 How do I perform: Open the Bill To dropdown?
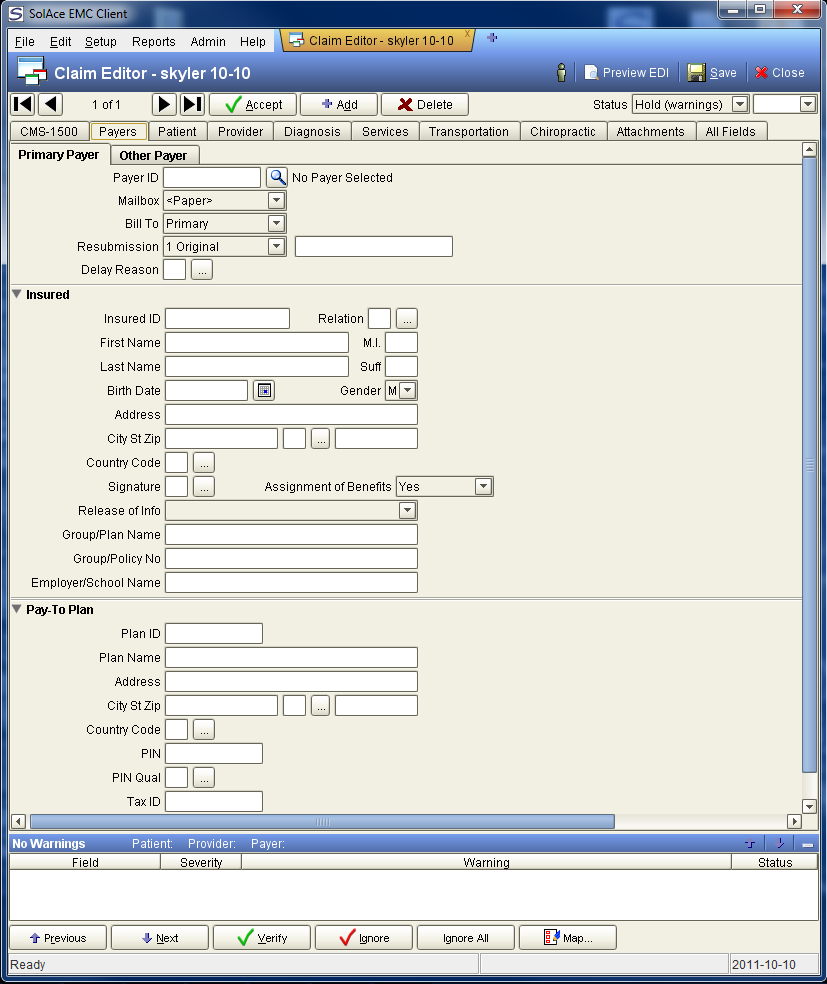[276, 223]
